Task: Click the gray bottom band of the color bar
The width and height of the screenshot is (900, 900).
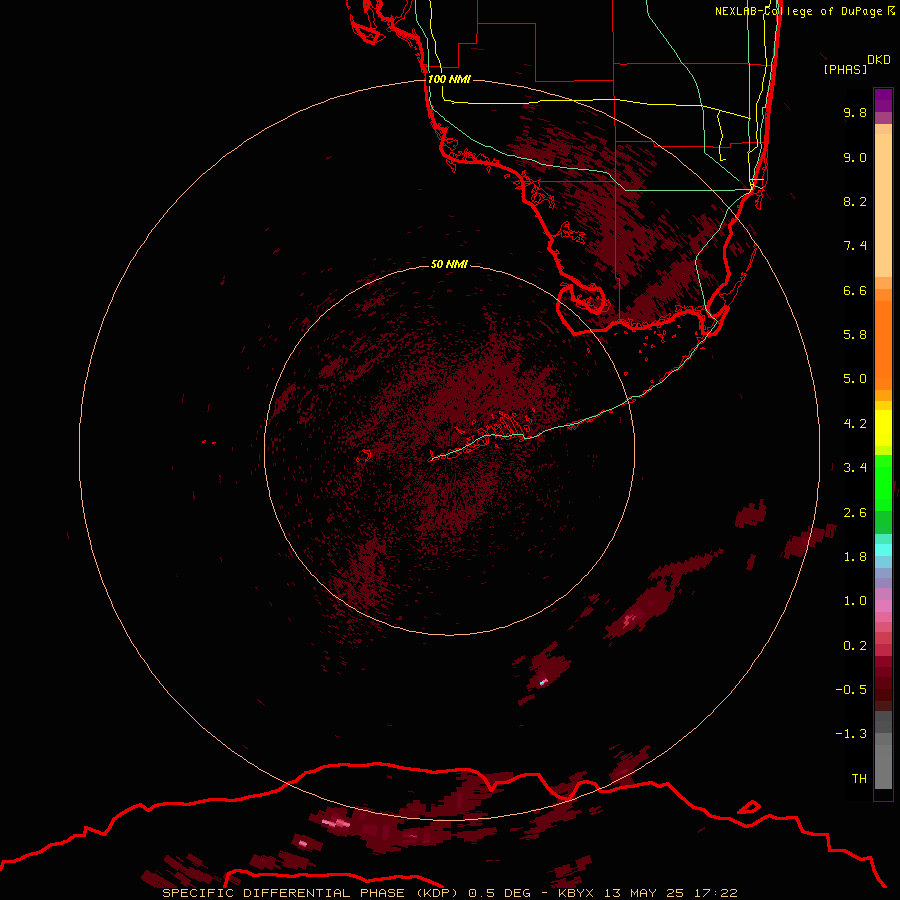Action: point(883,761)
